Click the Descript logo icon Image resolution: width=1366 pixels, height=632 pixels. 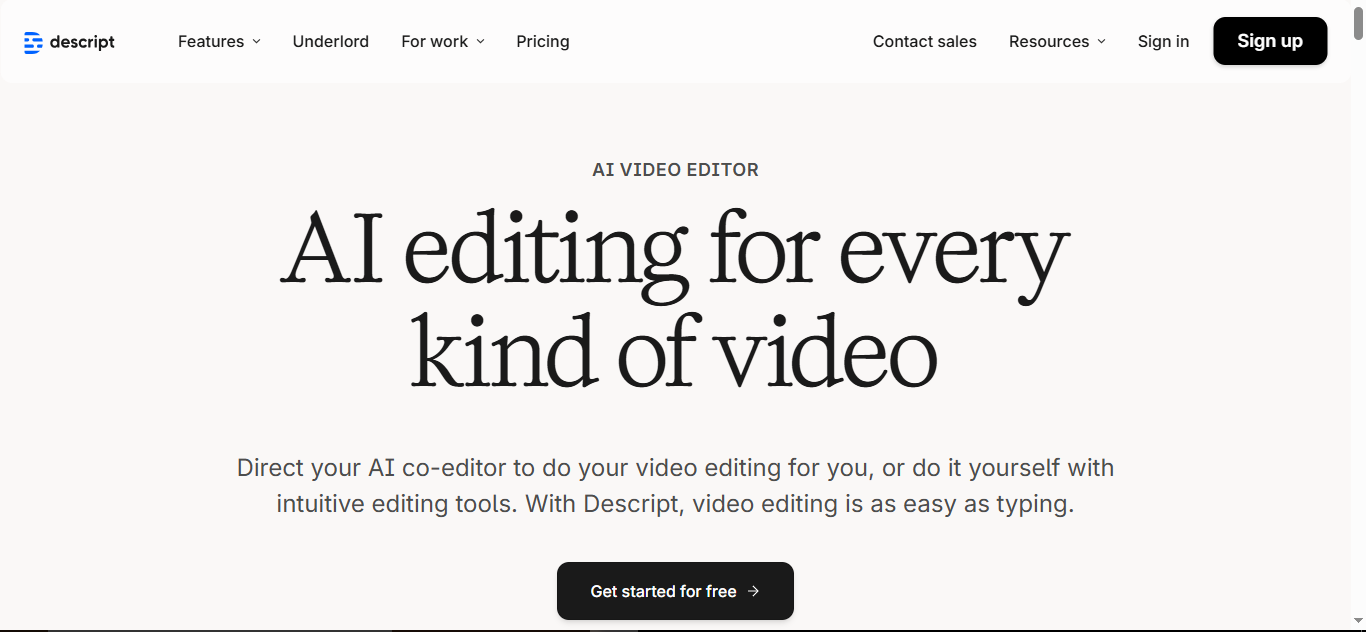click(x=33, y=42)
